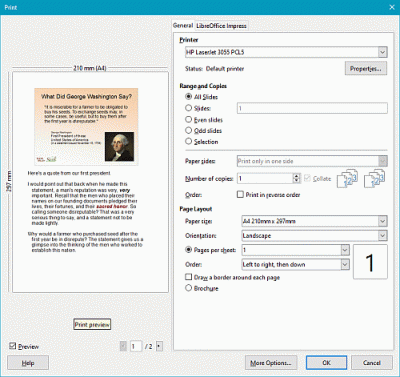Screen dimensions: 400x377
Task: Close the Print dialog window
Action: pyautogui.click(x=392, y=7)
